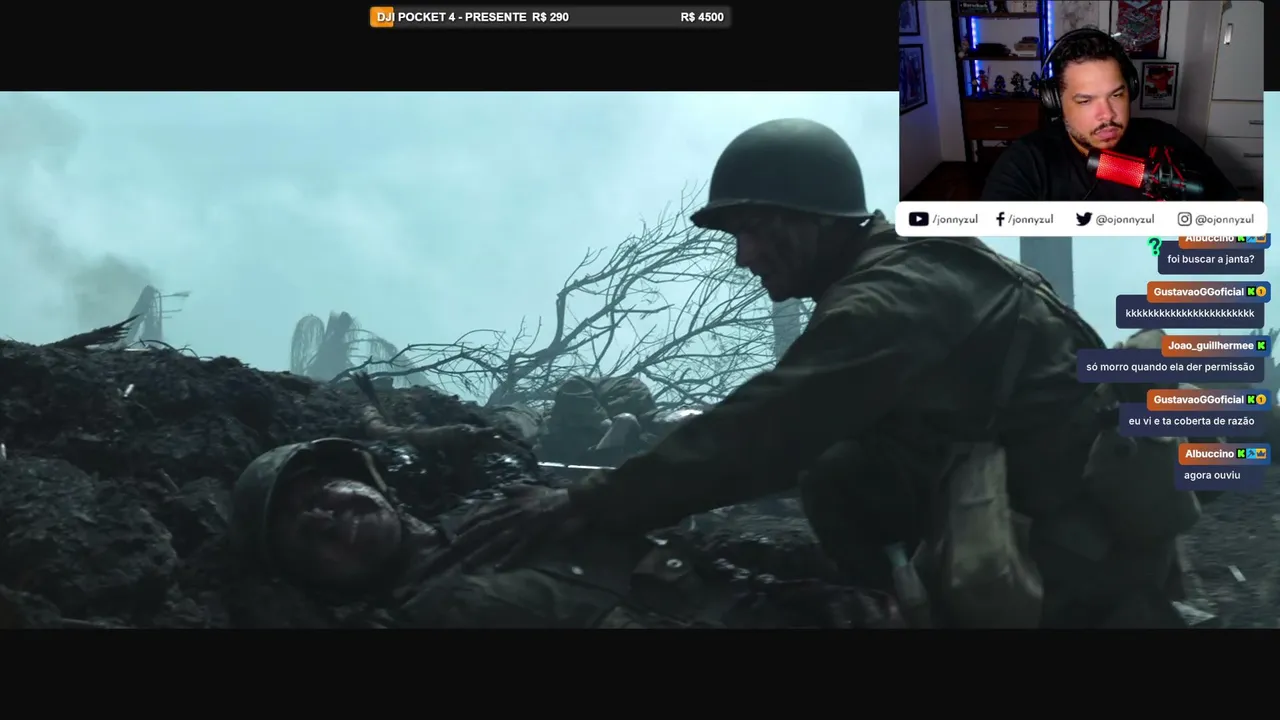Click the streamer's webcam feed

pos(1082,100)
